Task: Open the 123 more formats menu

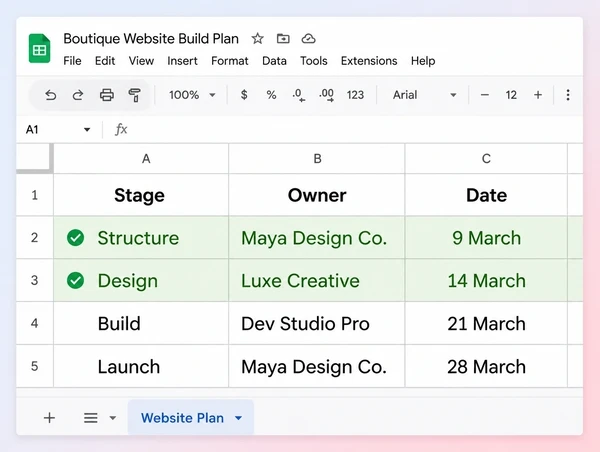Action: [355, 95]
